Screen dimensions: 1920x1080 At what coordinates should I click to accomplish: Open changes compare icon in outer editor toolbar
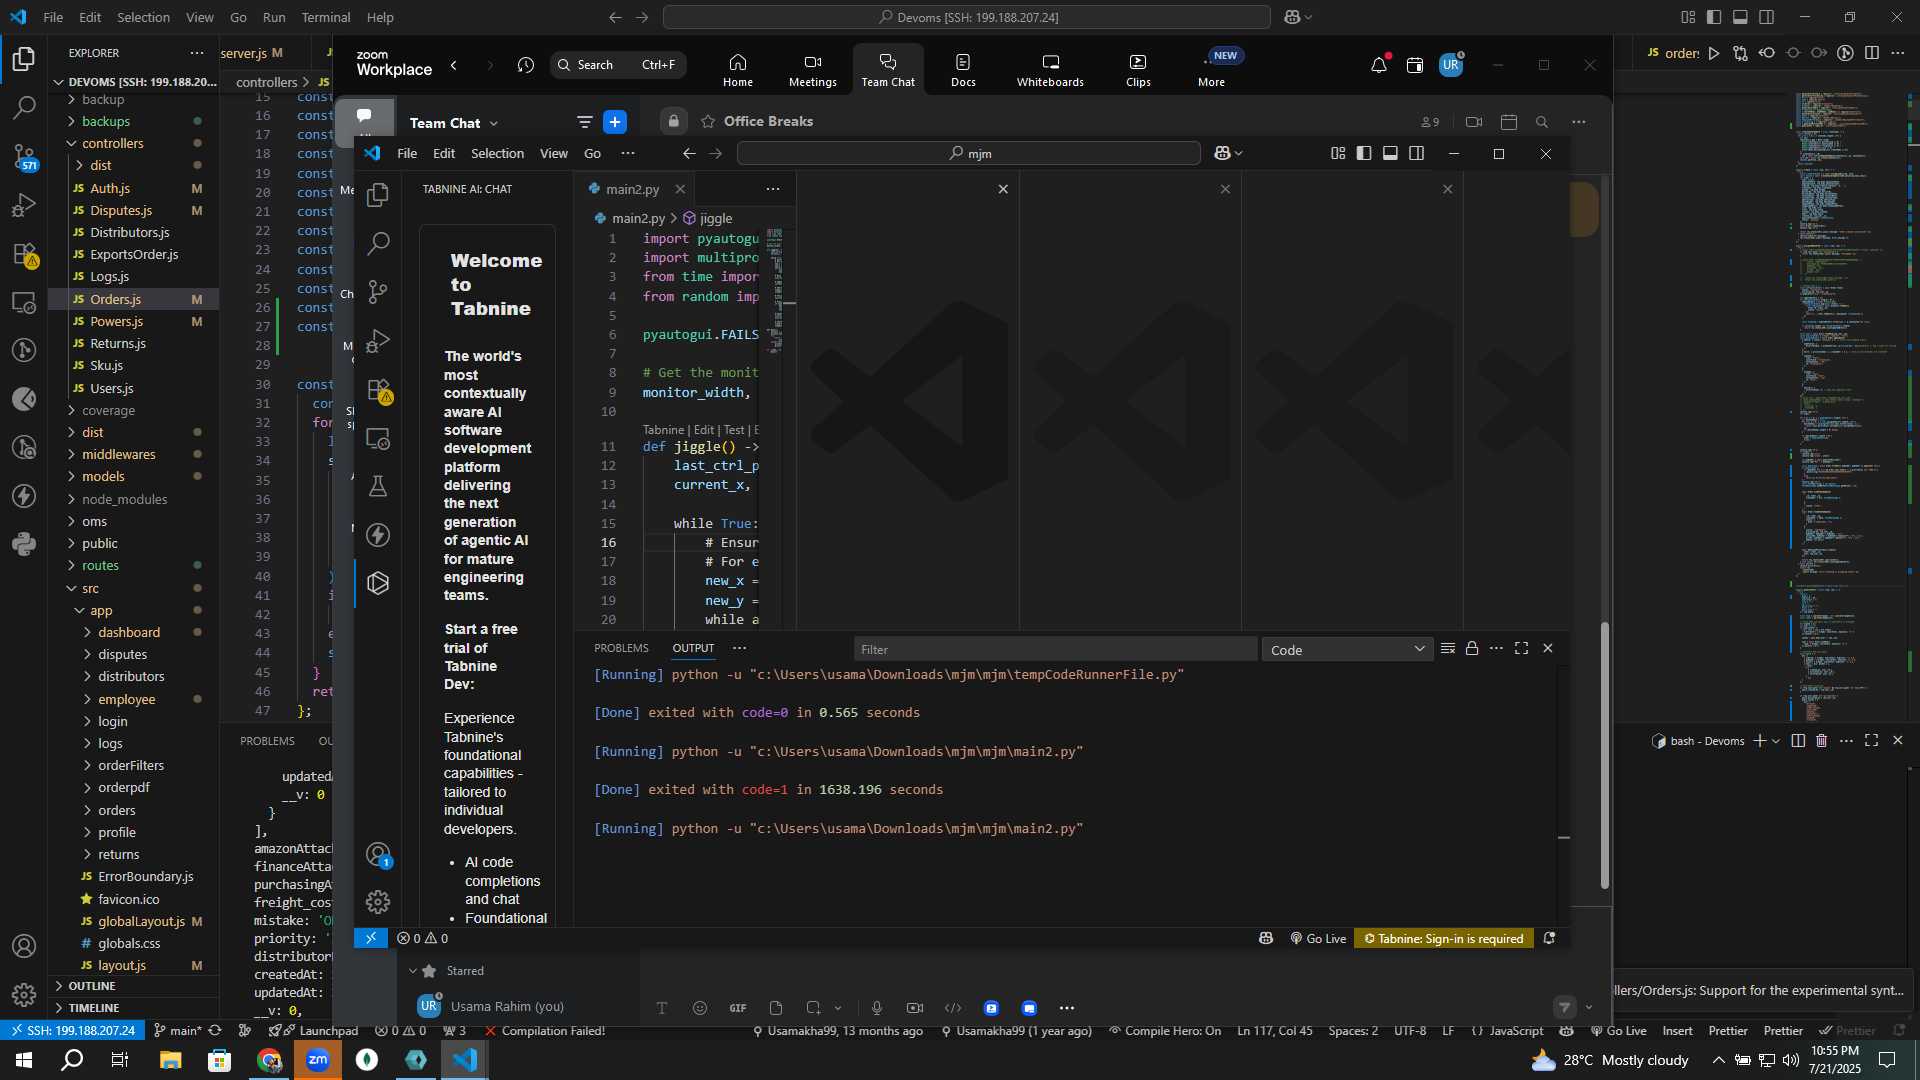point(1740,53)
